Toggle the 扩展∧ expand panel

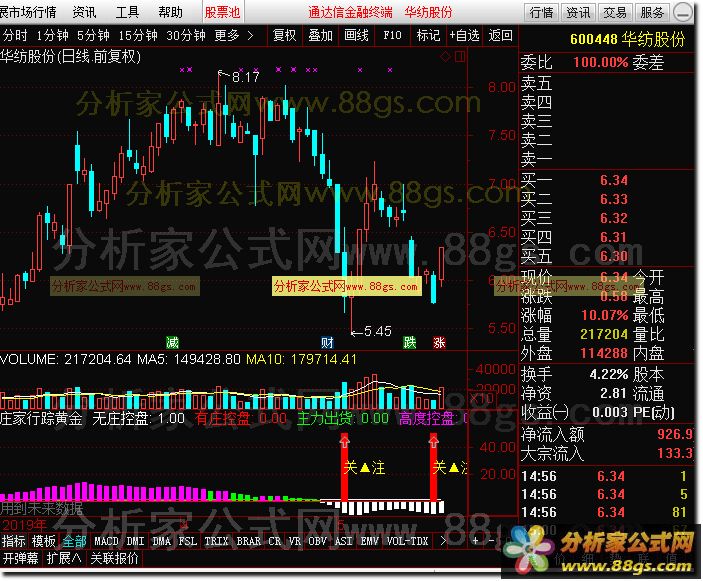tap(64, 558)
